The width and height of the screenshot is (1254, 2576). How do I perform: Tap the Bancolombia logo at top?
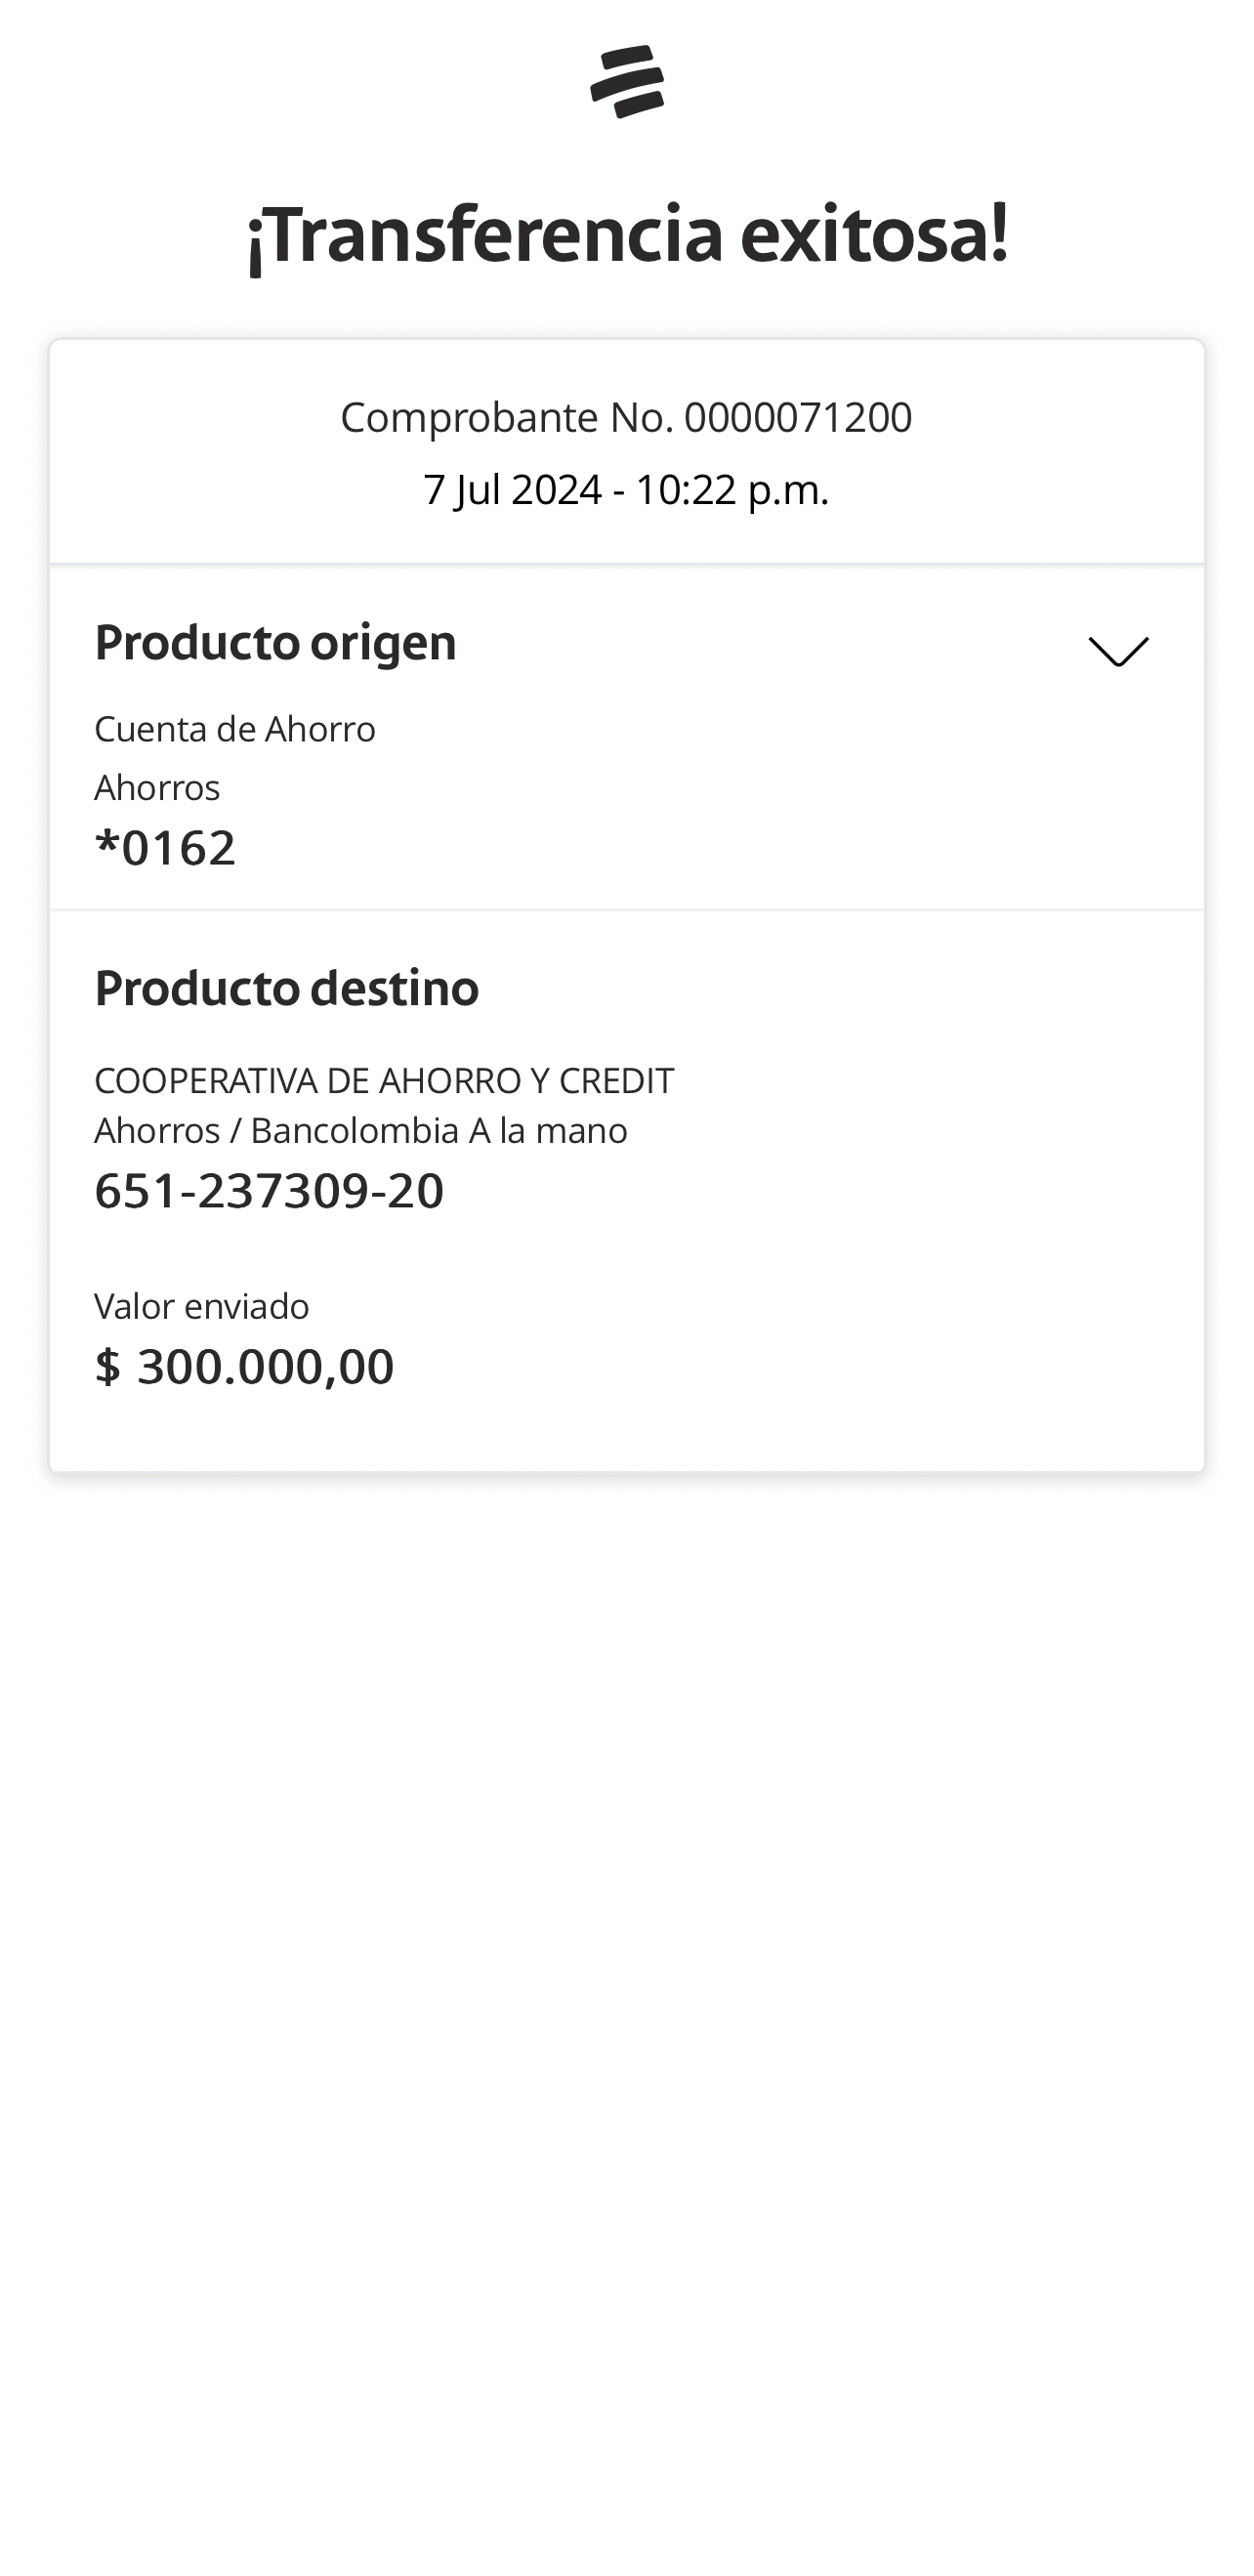627,81
